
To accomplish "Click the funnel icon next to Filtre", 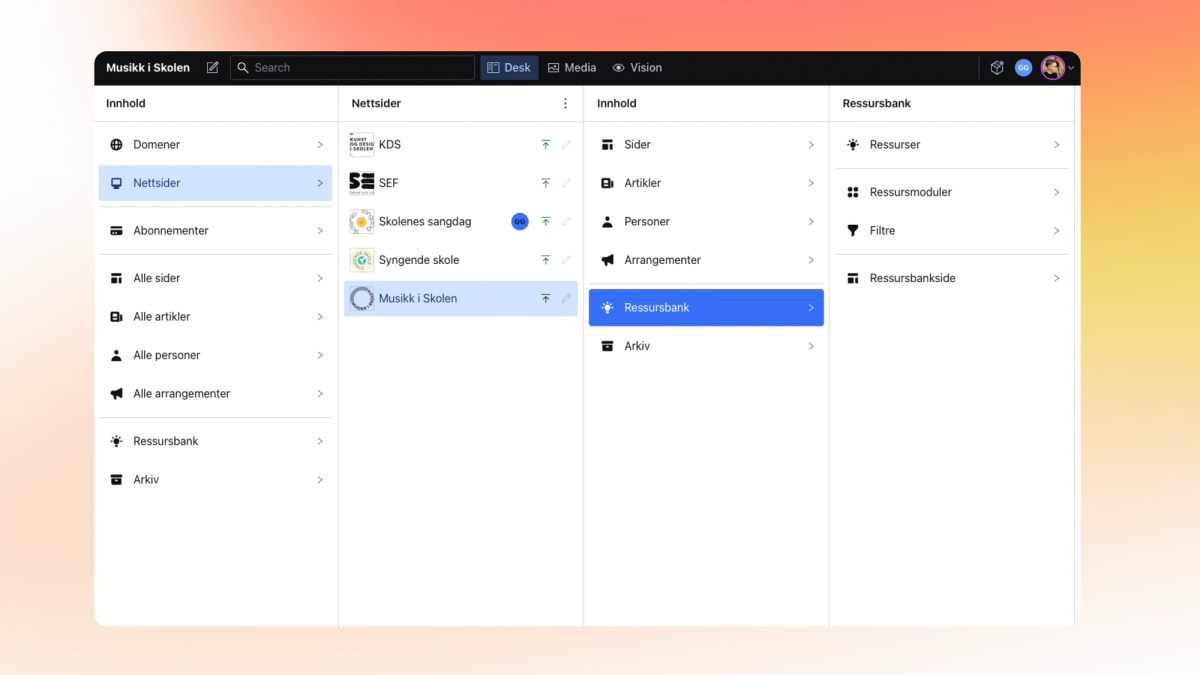I will [853, 231].
